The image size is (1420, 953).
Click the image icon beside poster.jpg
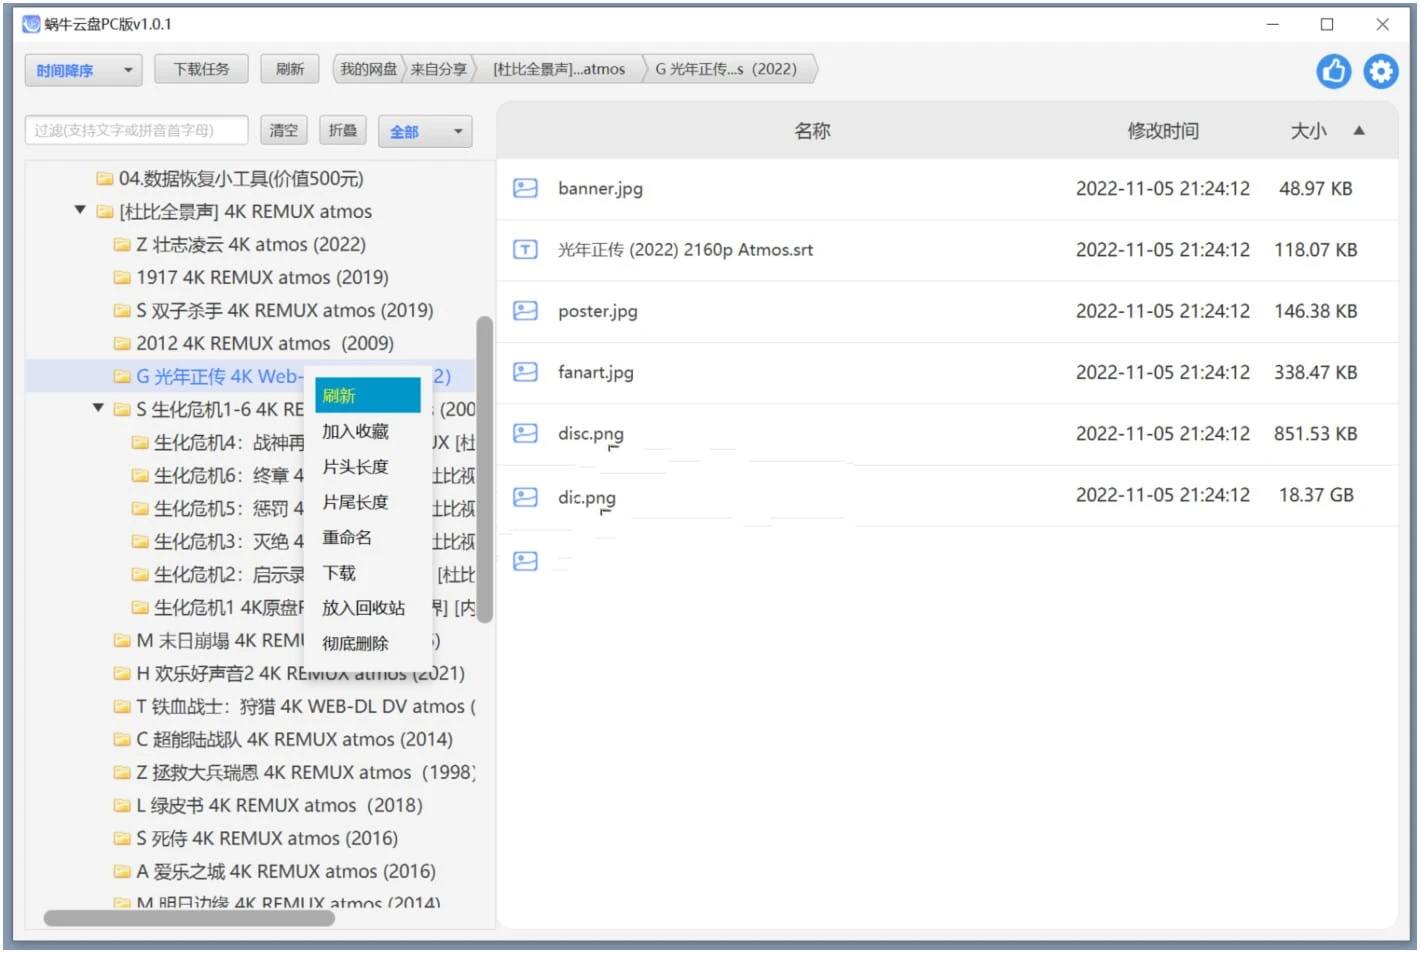tap(525, 310)
